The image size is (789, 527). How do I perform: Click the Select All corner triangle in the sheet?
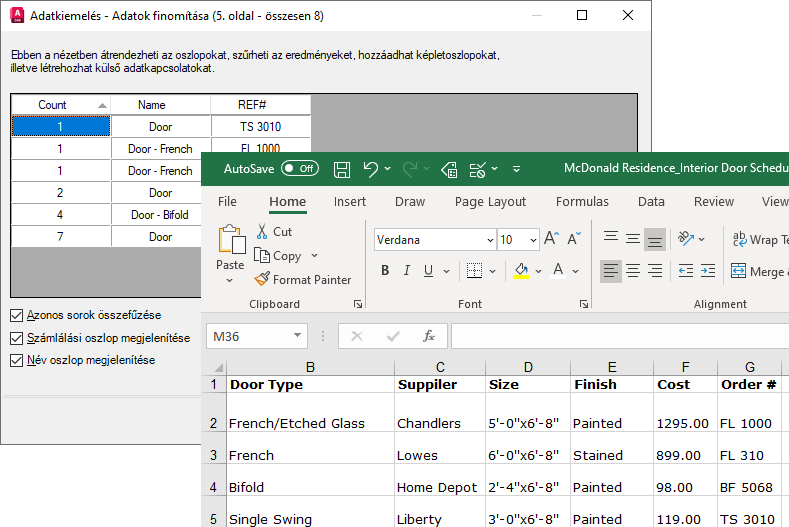coord(219,367)
